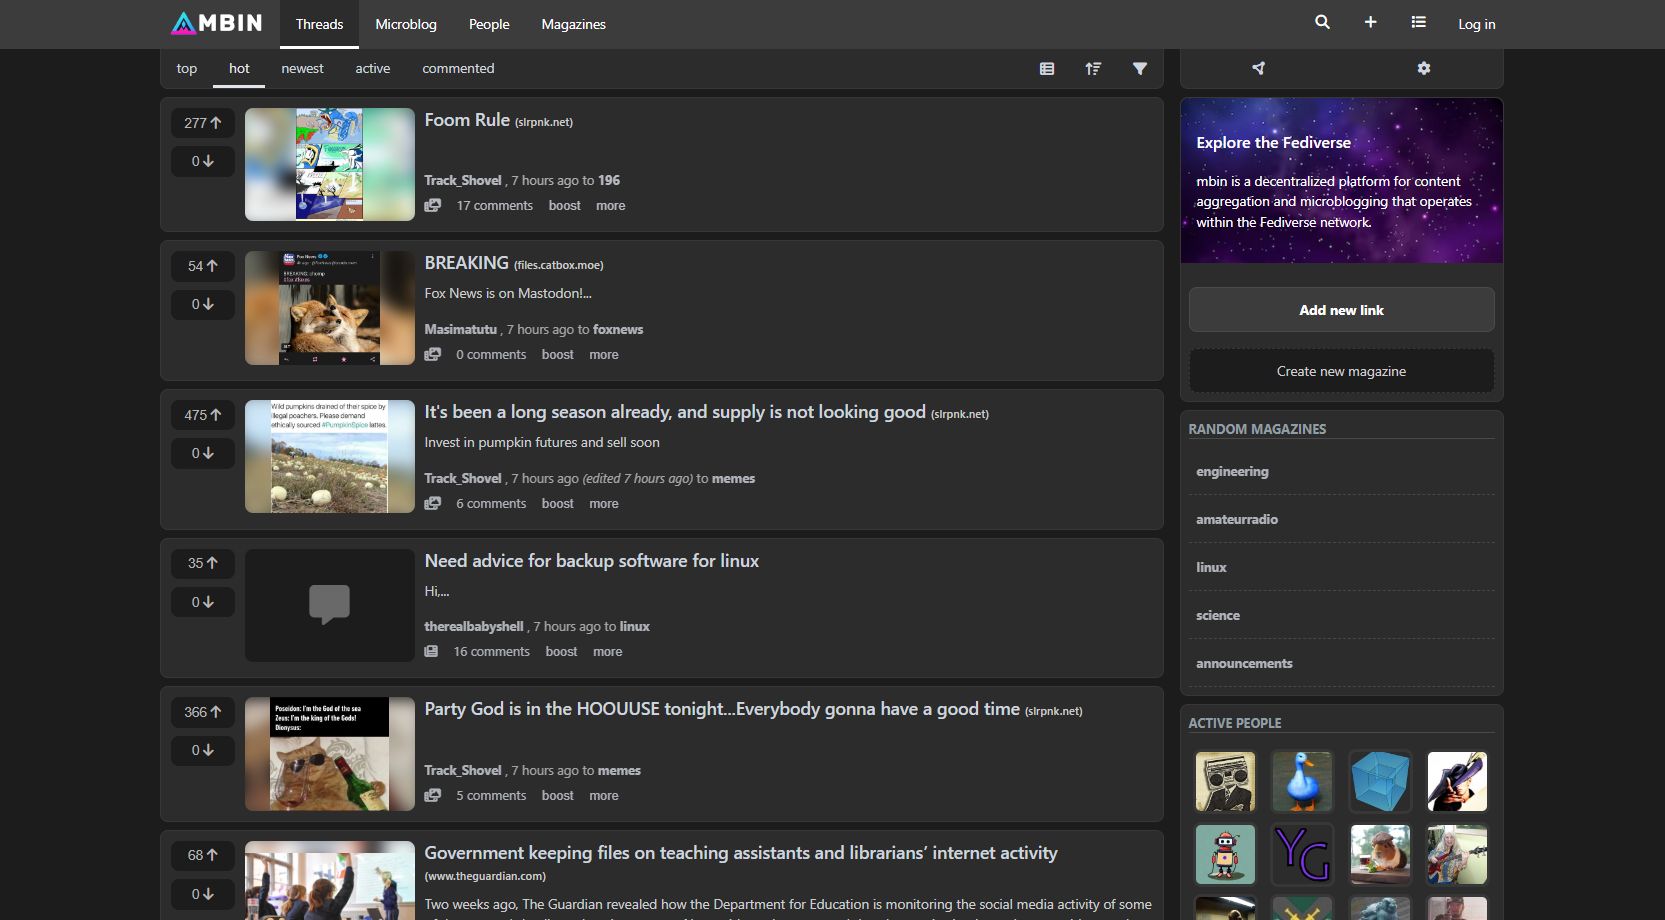Viewport: 1665px width, 920px height.
Task: Switch to the Microblog tab
Action: pyautogui.click(x=406, y=24)
